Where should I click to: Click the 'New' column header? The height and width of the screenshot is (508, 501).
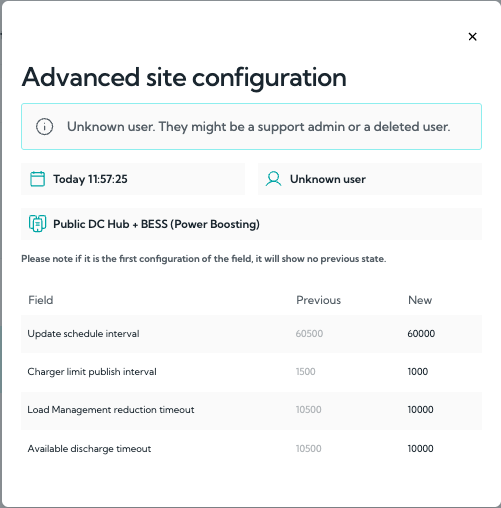[x=420, y=300]
